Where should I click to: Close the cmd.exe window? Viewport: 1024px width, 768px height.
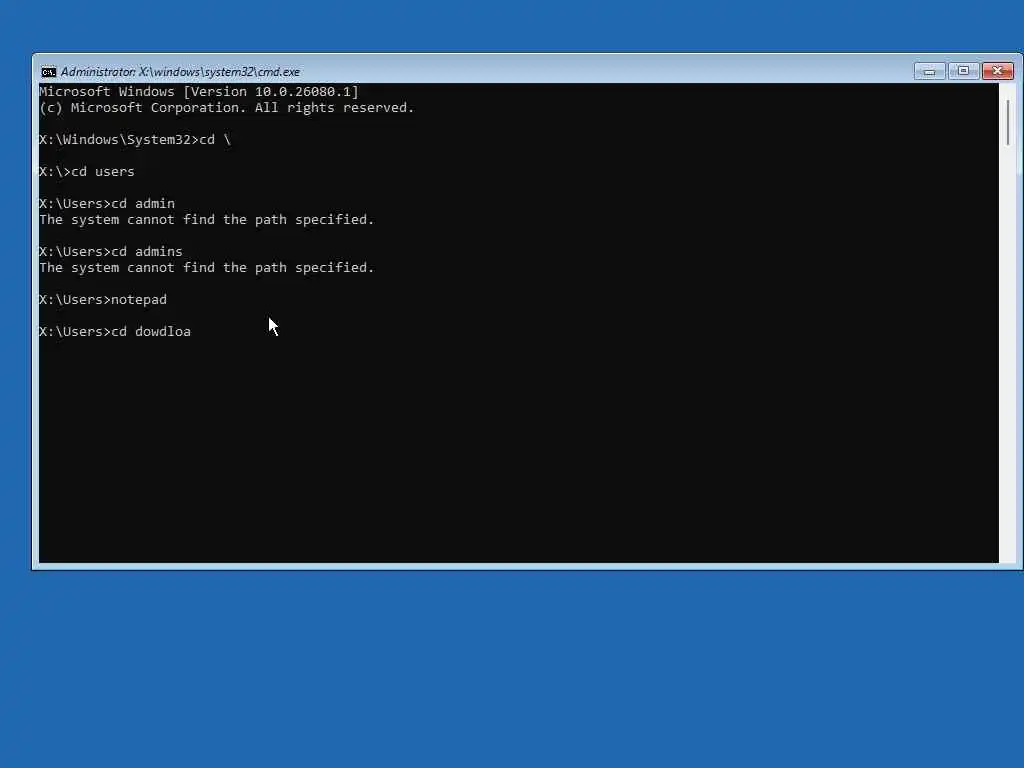(998, 71)
